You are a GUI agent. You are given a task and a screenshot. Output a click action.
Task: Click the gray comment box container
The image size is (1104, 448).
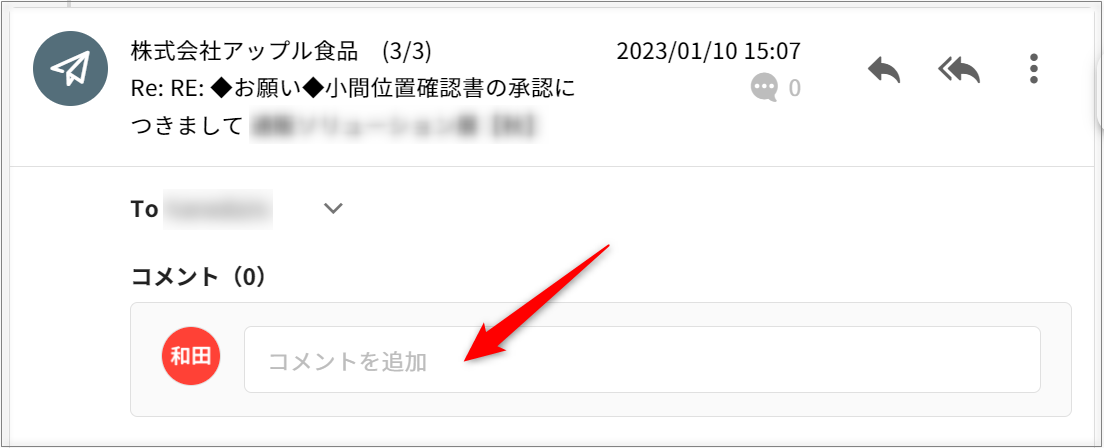pyautogui.click(x=601, y=359)
